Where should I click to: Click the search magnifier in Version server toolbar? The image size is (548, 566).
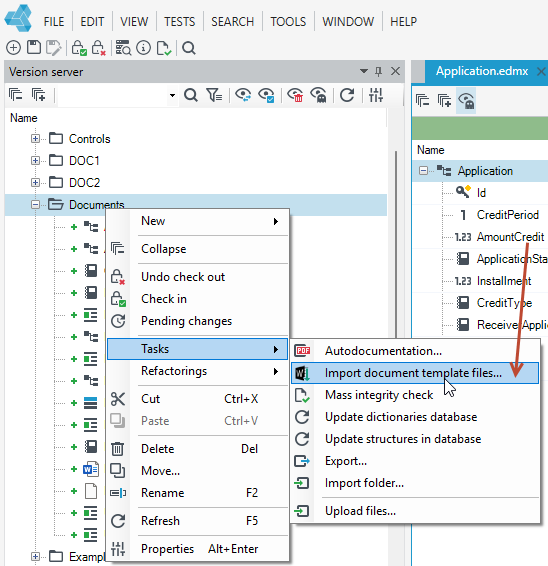(x=191, y=95)
